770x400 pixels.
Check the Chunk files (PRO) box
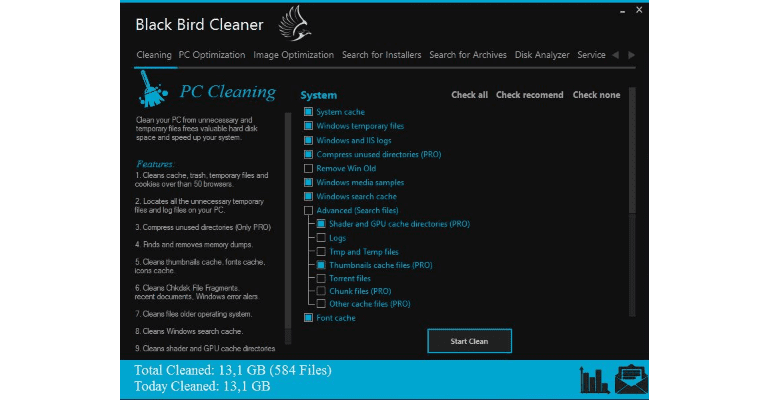[x=321, y=291]
